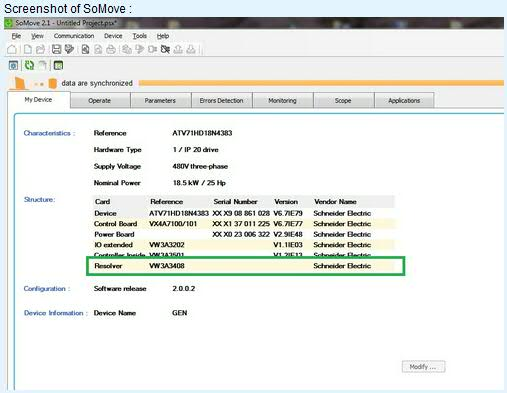Select the My Device tab
507x393 pixels.
point(38,100)
